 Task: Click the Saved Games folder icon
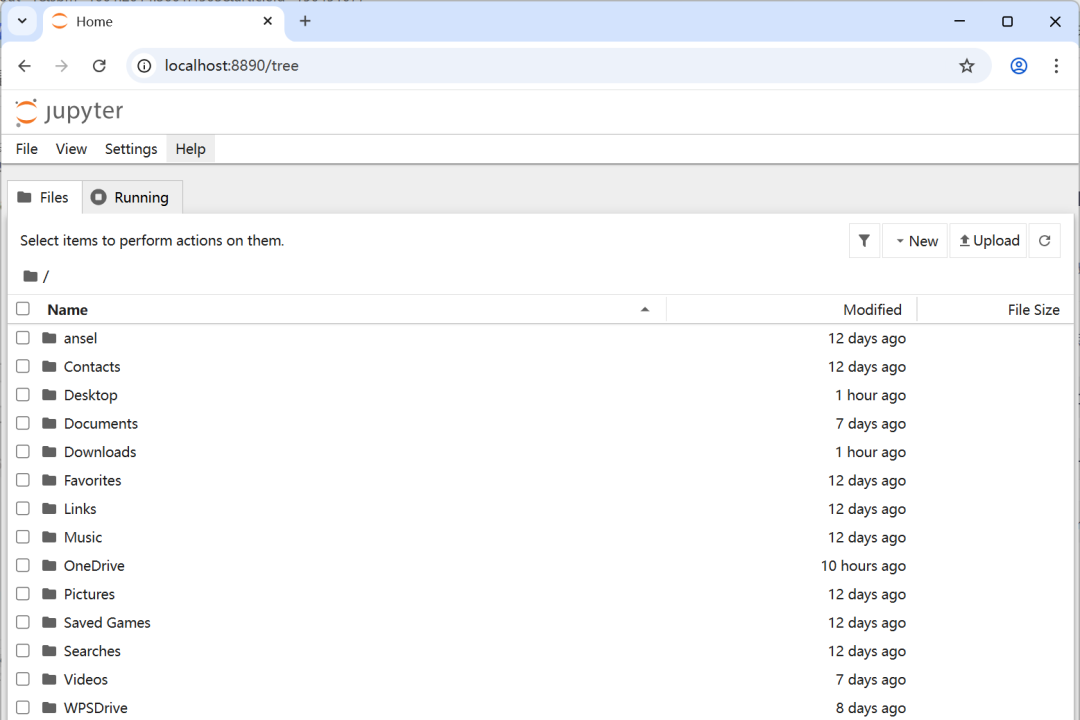click(49, 622)
